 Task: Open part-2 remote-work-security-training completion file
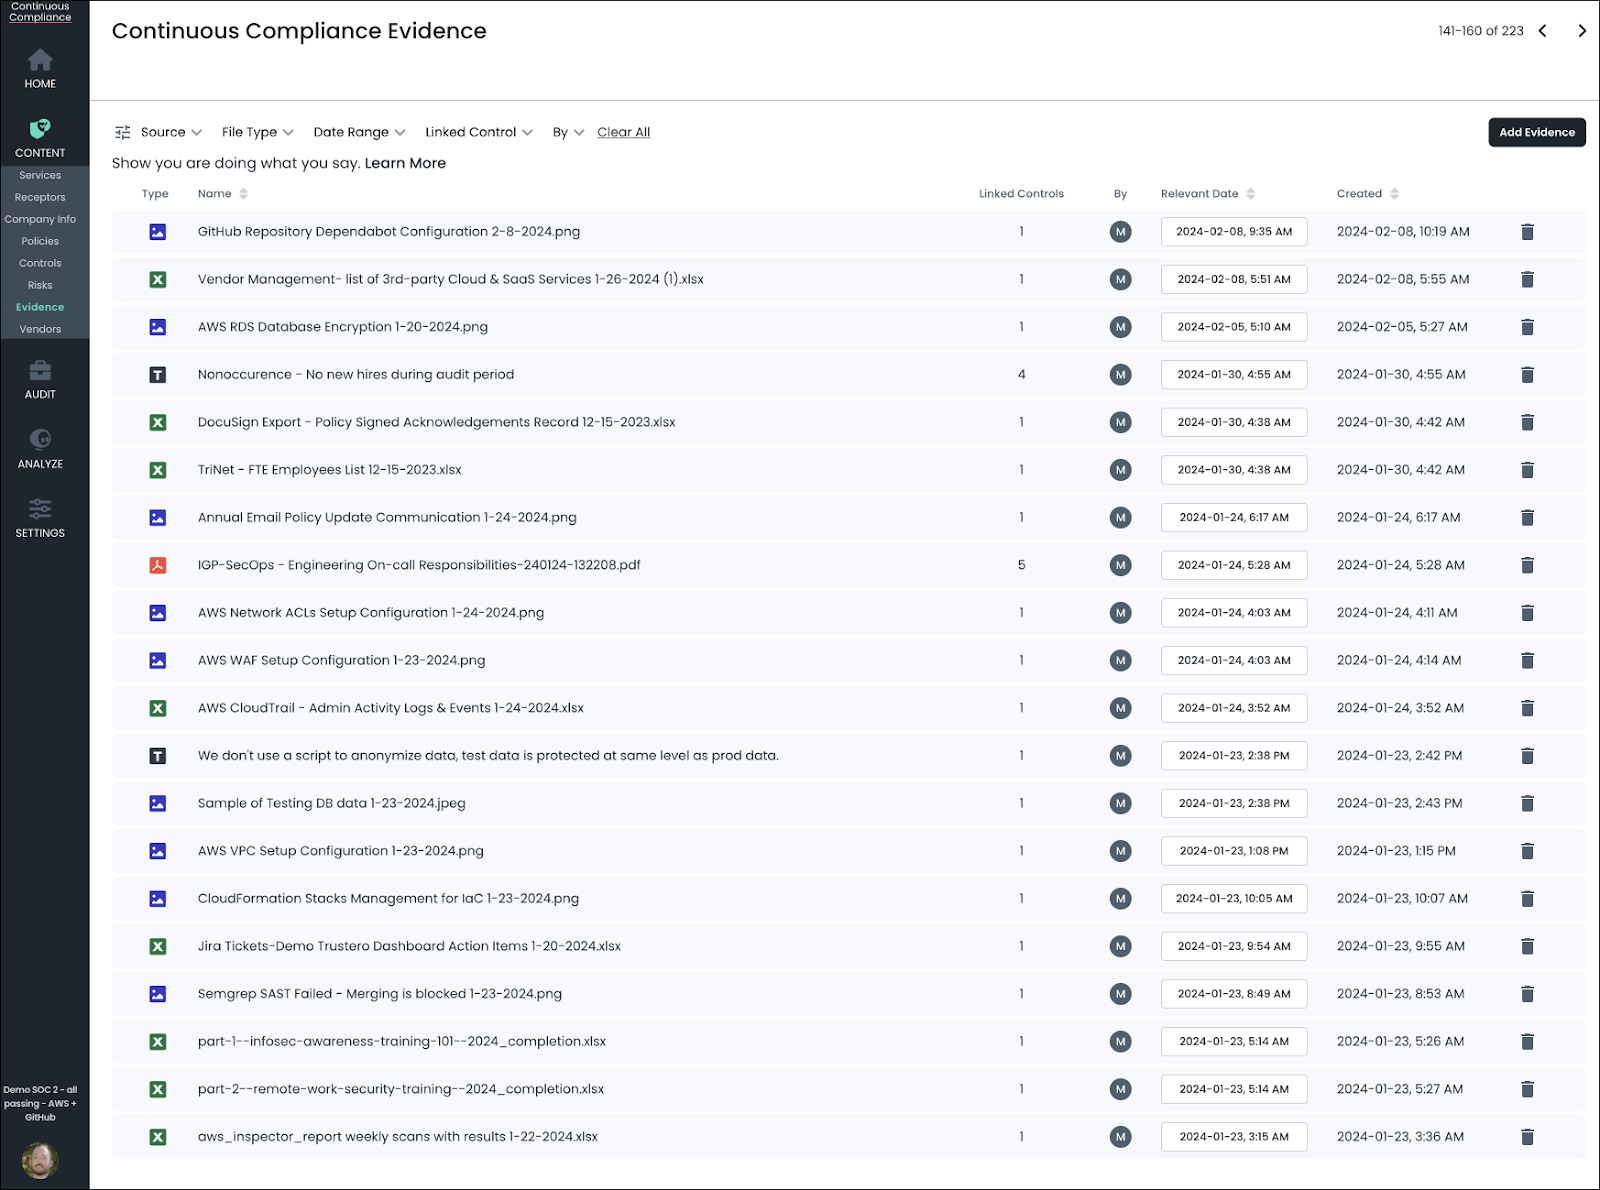click(401, 1089)
